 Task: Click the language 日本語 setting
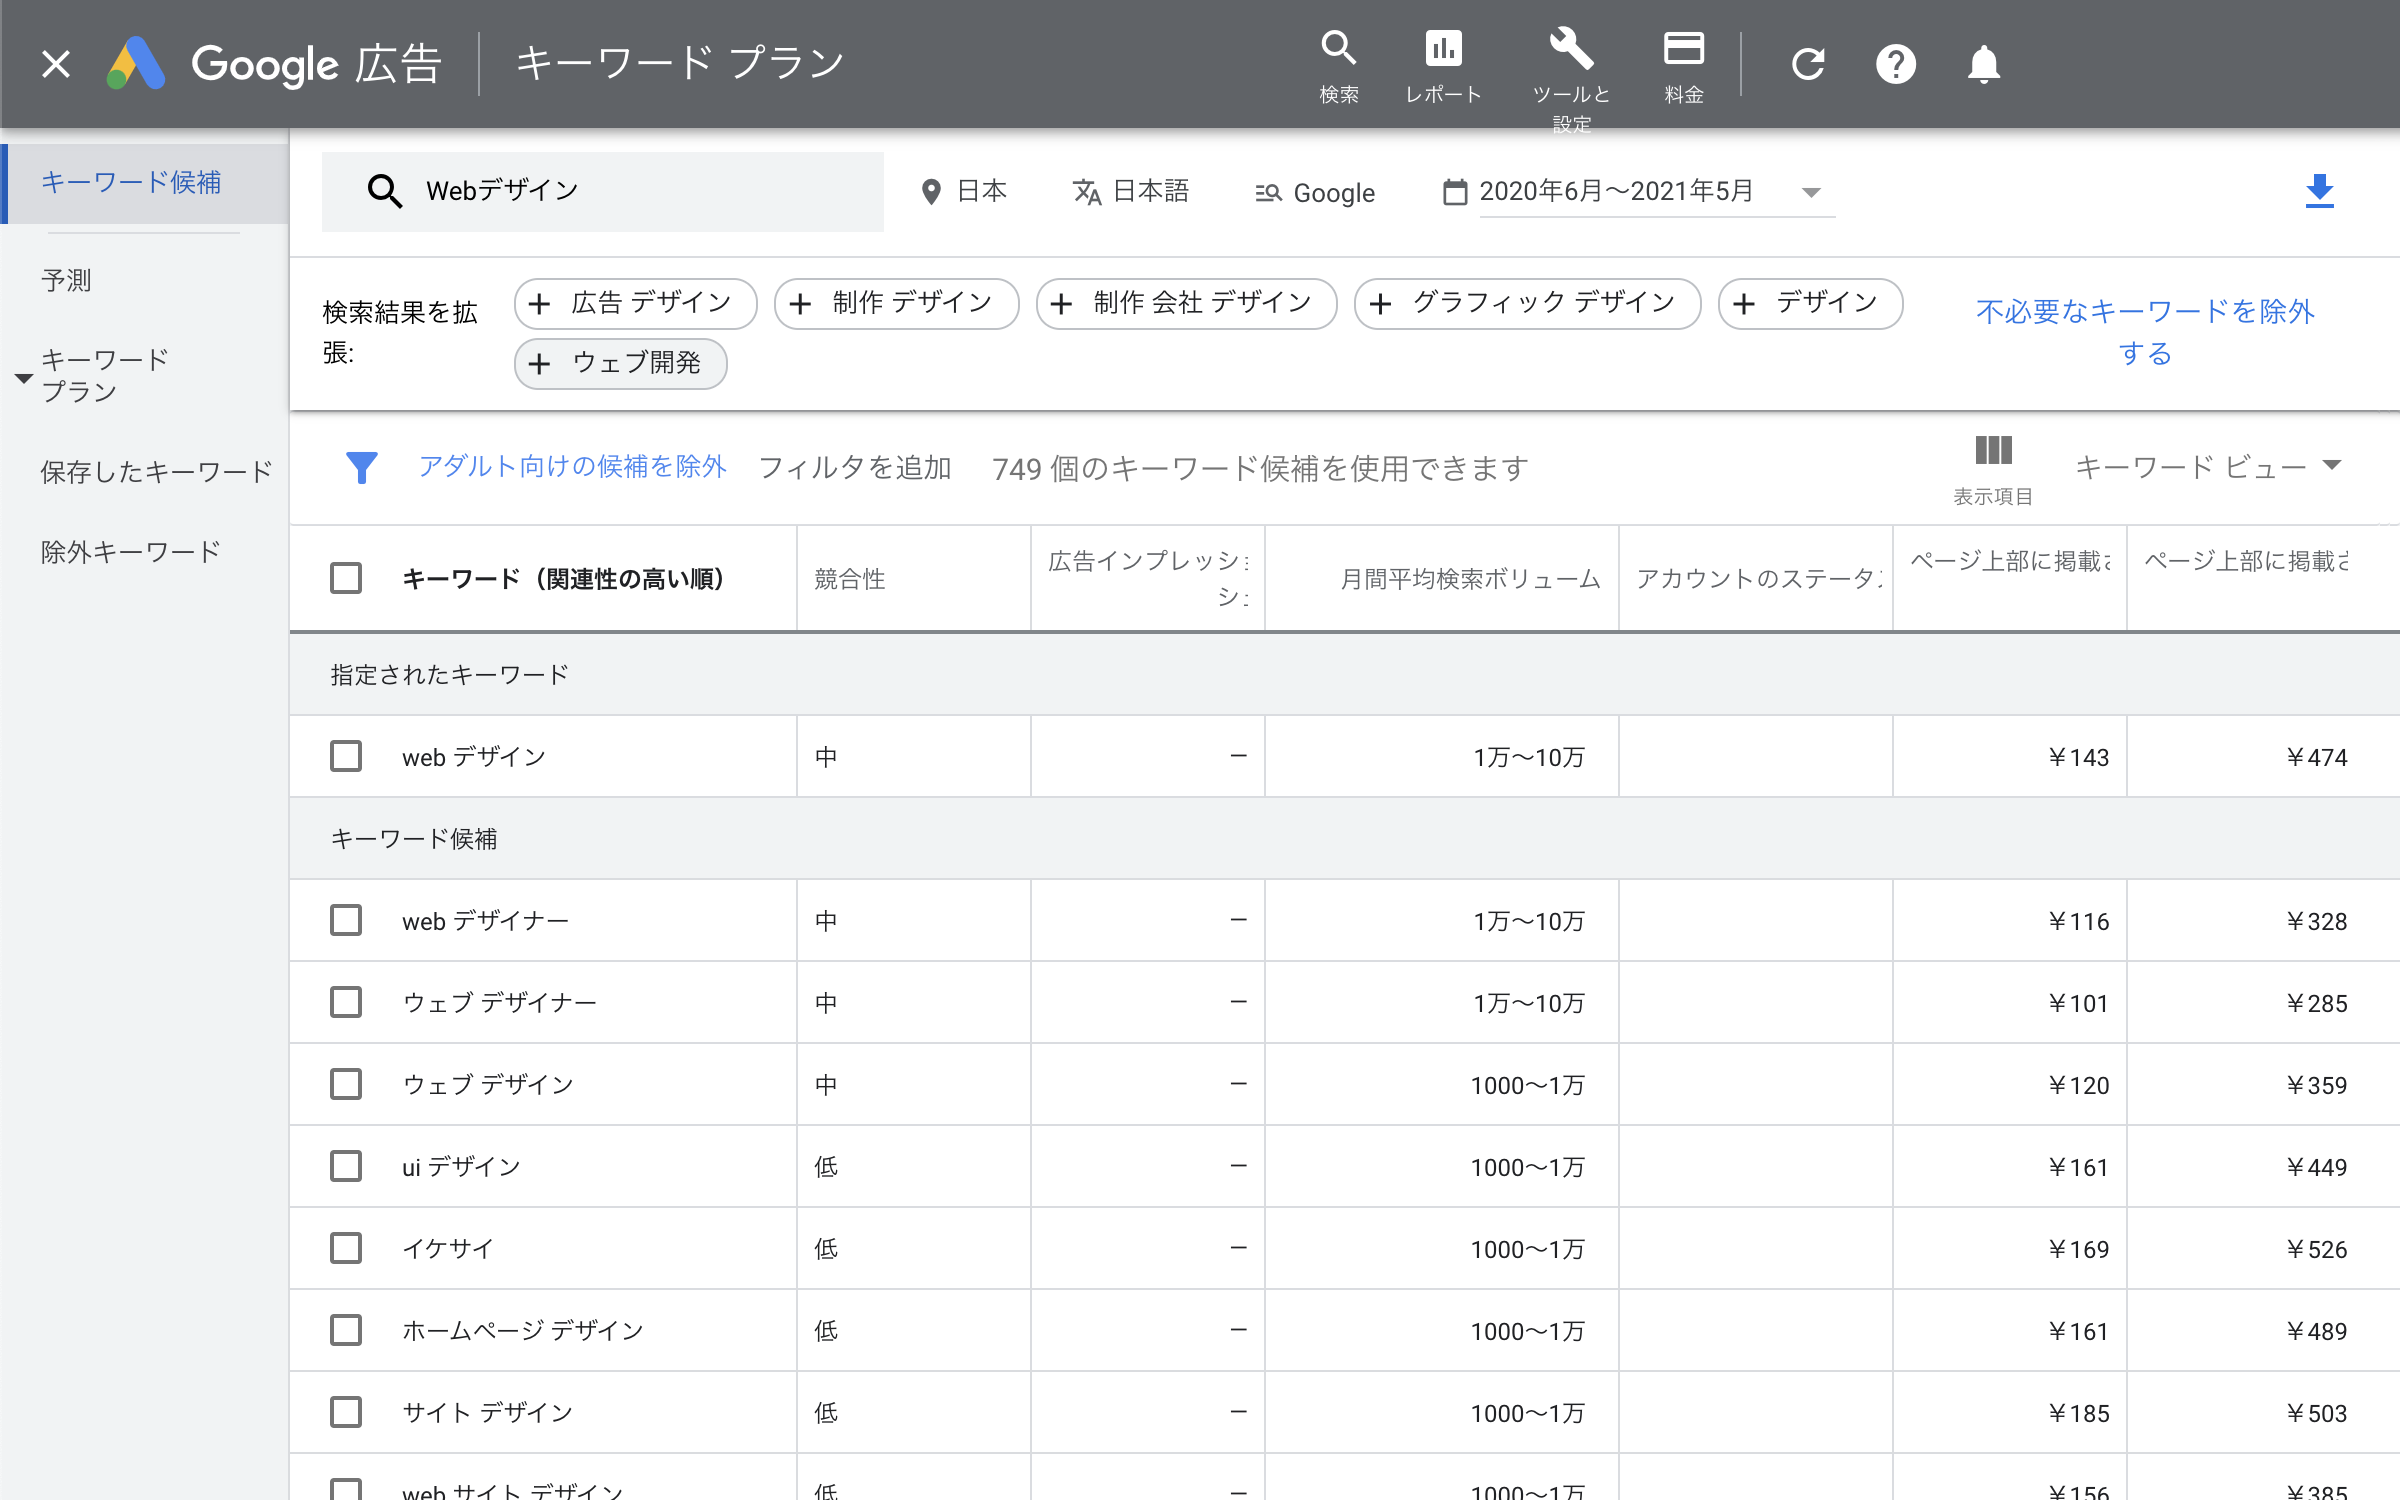(x=1131, y=191)
